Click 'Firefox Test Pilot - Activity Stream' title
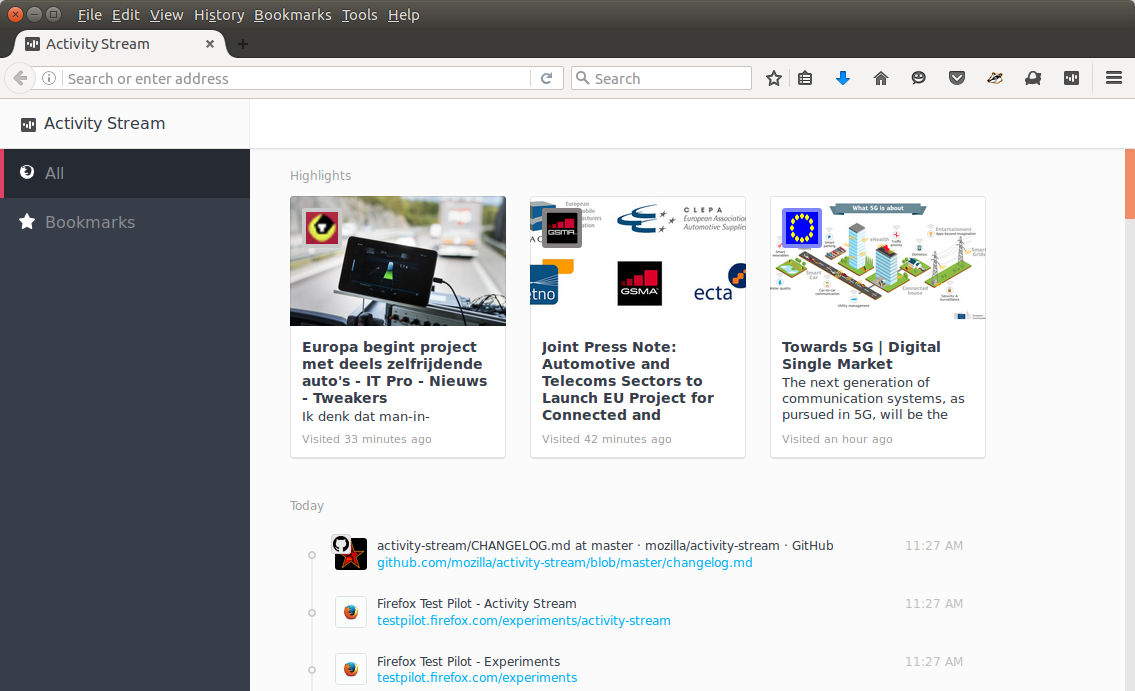Viewport: 1135px width, 691px height. pyautogui.click(x=476, y=603)
